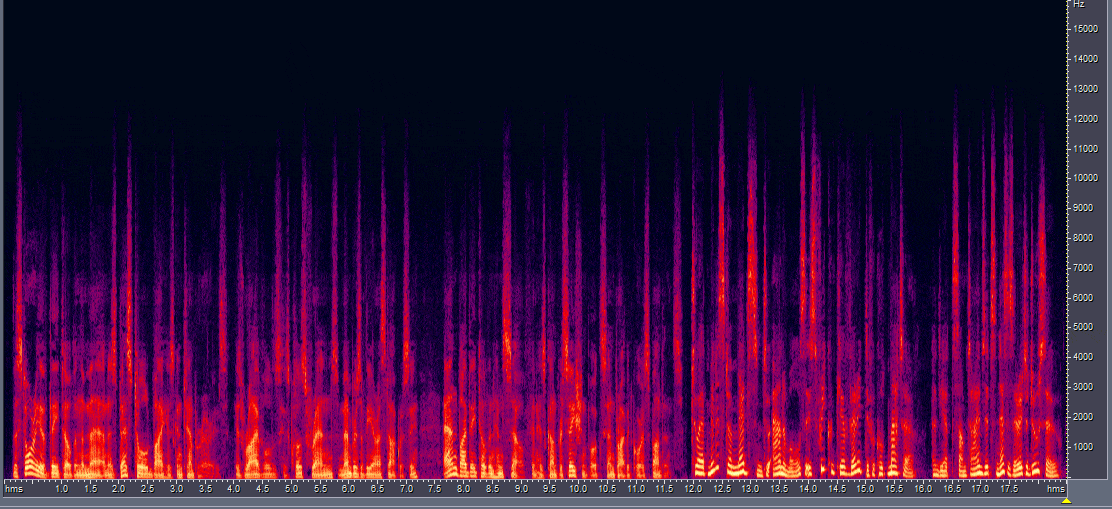Click the 17.0 mark on time ruler
The image size is (1112, 509).
pyautogui.click(x=980, y=489)
